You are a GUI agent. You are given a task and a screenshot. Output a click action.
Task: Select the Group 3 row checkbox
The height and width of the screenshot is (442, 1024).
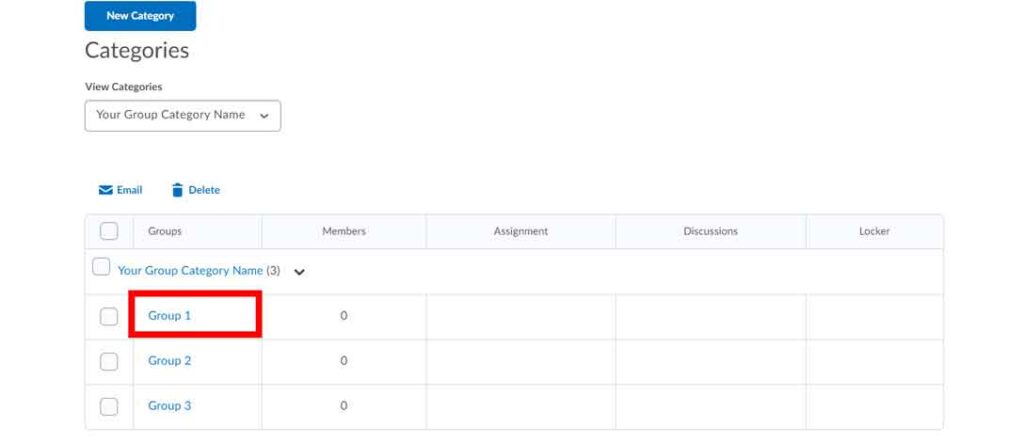coord(109,406)
